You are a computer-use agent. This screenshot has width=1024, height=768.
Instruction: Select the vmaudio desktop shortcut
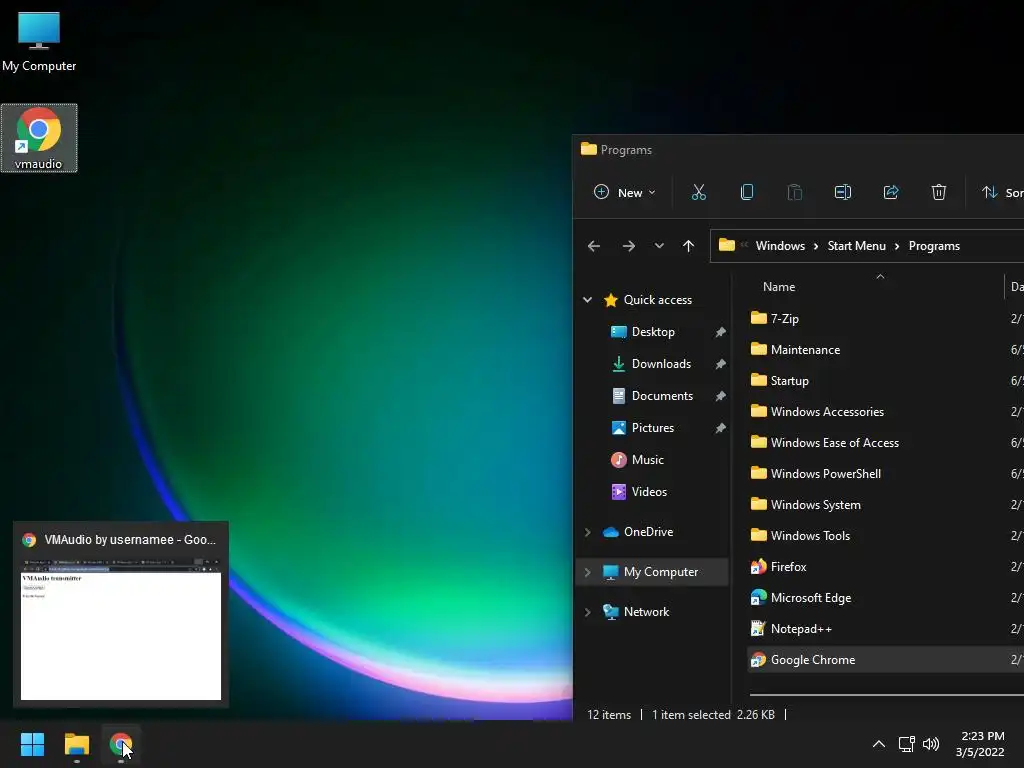(39, 138)
